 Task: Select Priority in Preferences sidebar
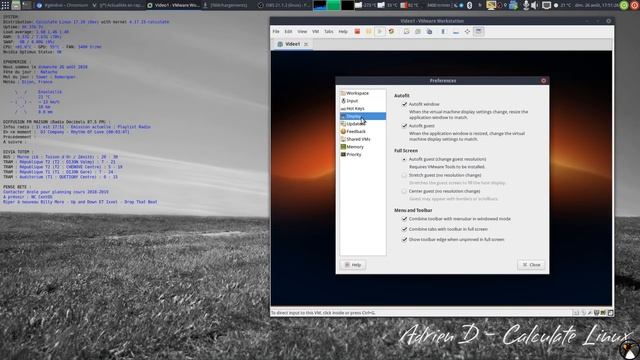point(362,155)
